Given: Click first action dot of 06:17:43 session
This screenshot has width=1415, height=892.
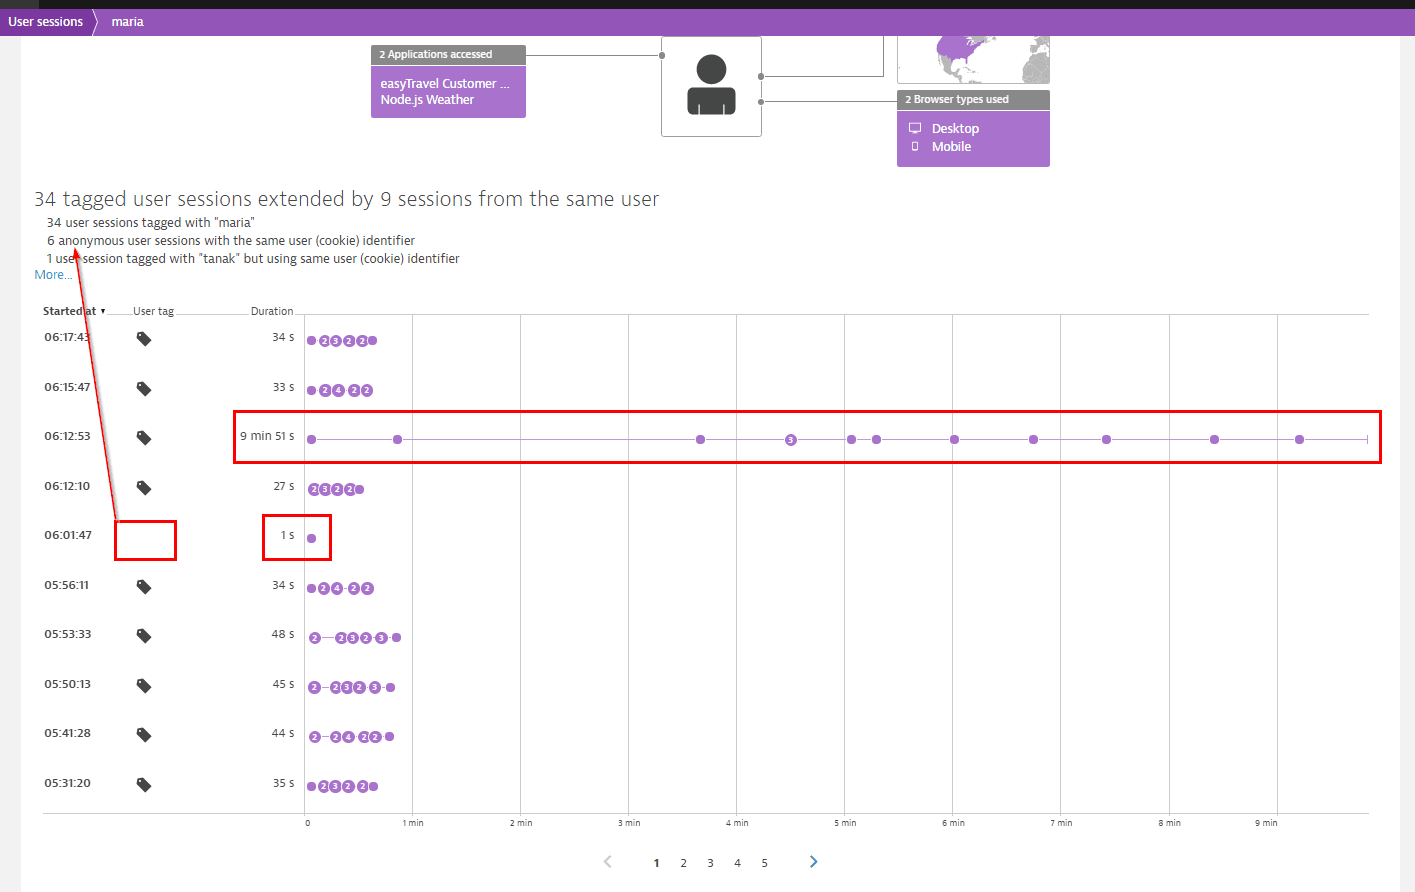Looking at the screenshot, I should click(x=311, y=341).
